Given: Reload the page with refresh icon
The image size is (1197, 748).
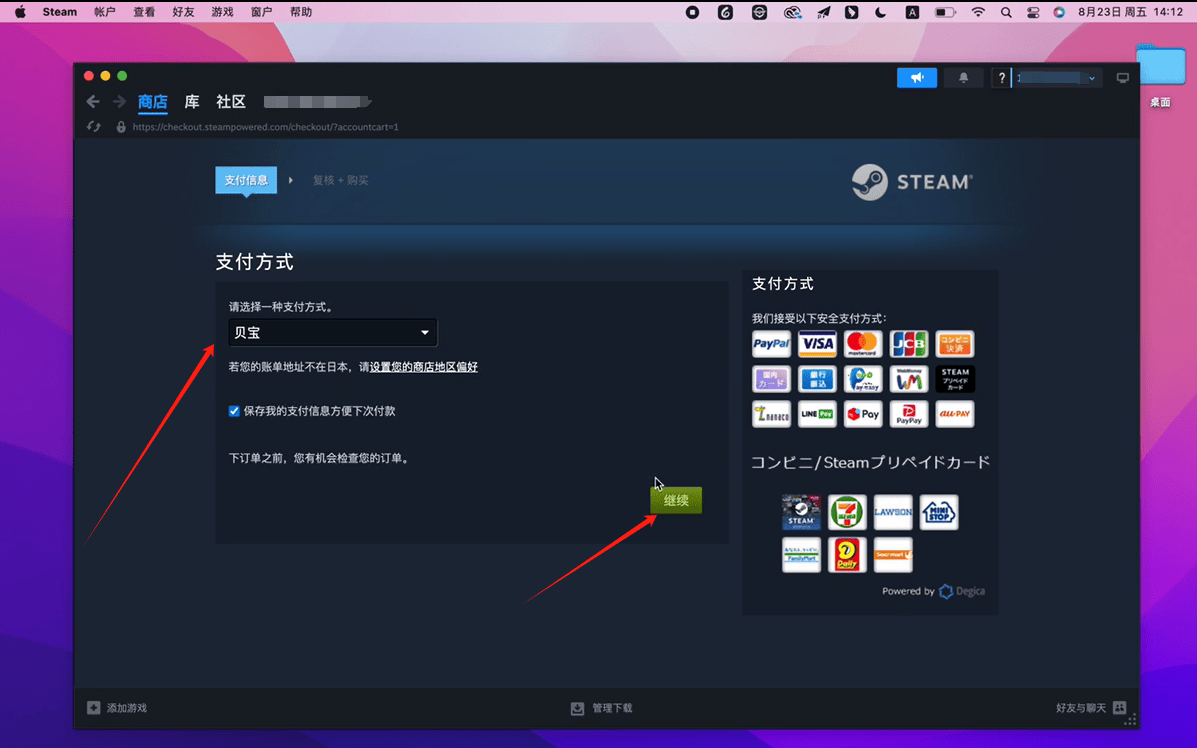Looking at the screenshot, I should point(94,127).
